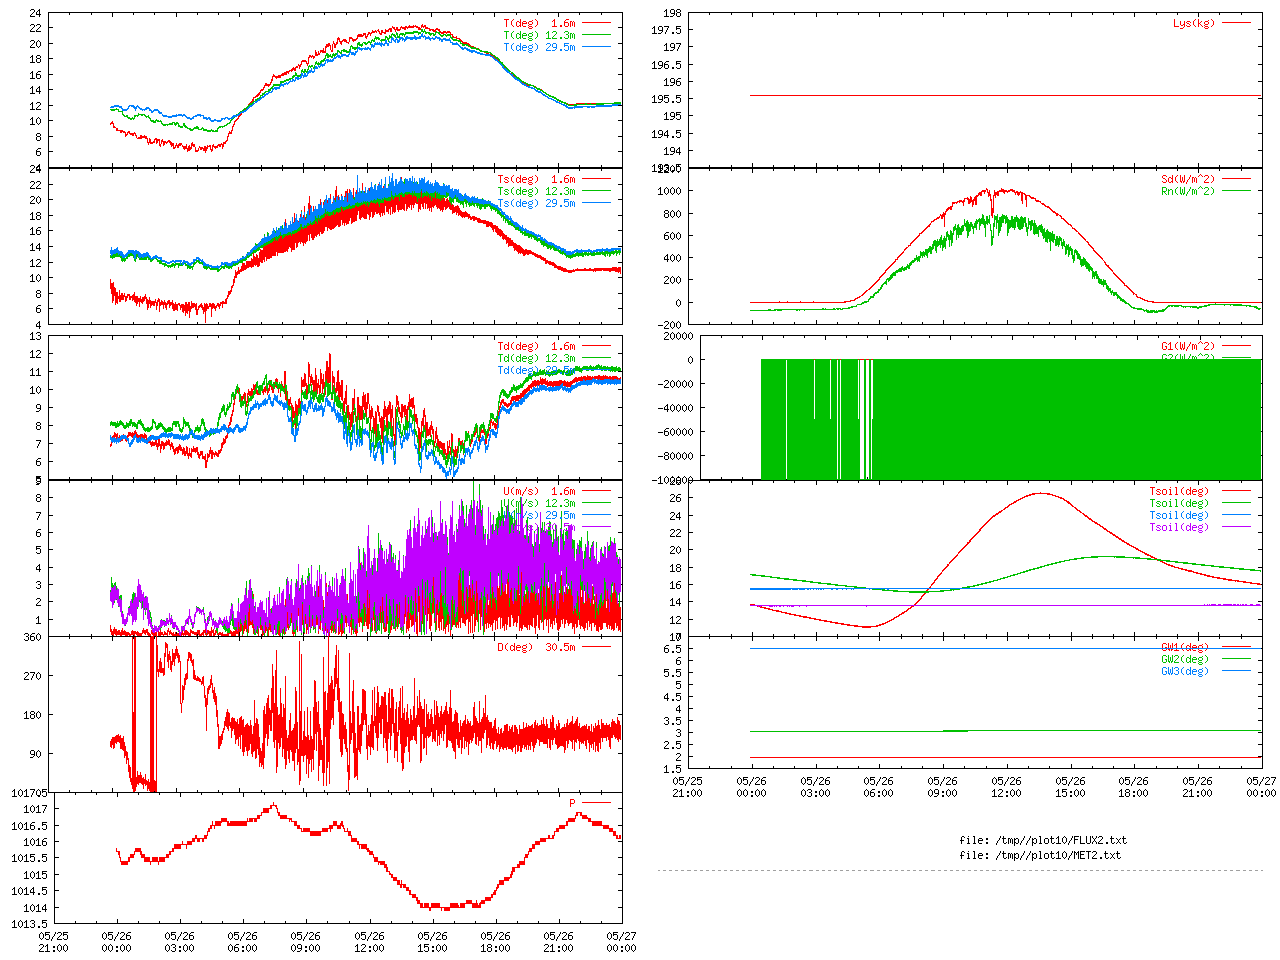Select the 'Ts(deg) 1.6m' legend entry
1280x960 pixels.
point(537,180)
